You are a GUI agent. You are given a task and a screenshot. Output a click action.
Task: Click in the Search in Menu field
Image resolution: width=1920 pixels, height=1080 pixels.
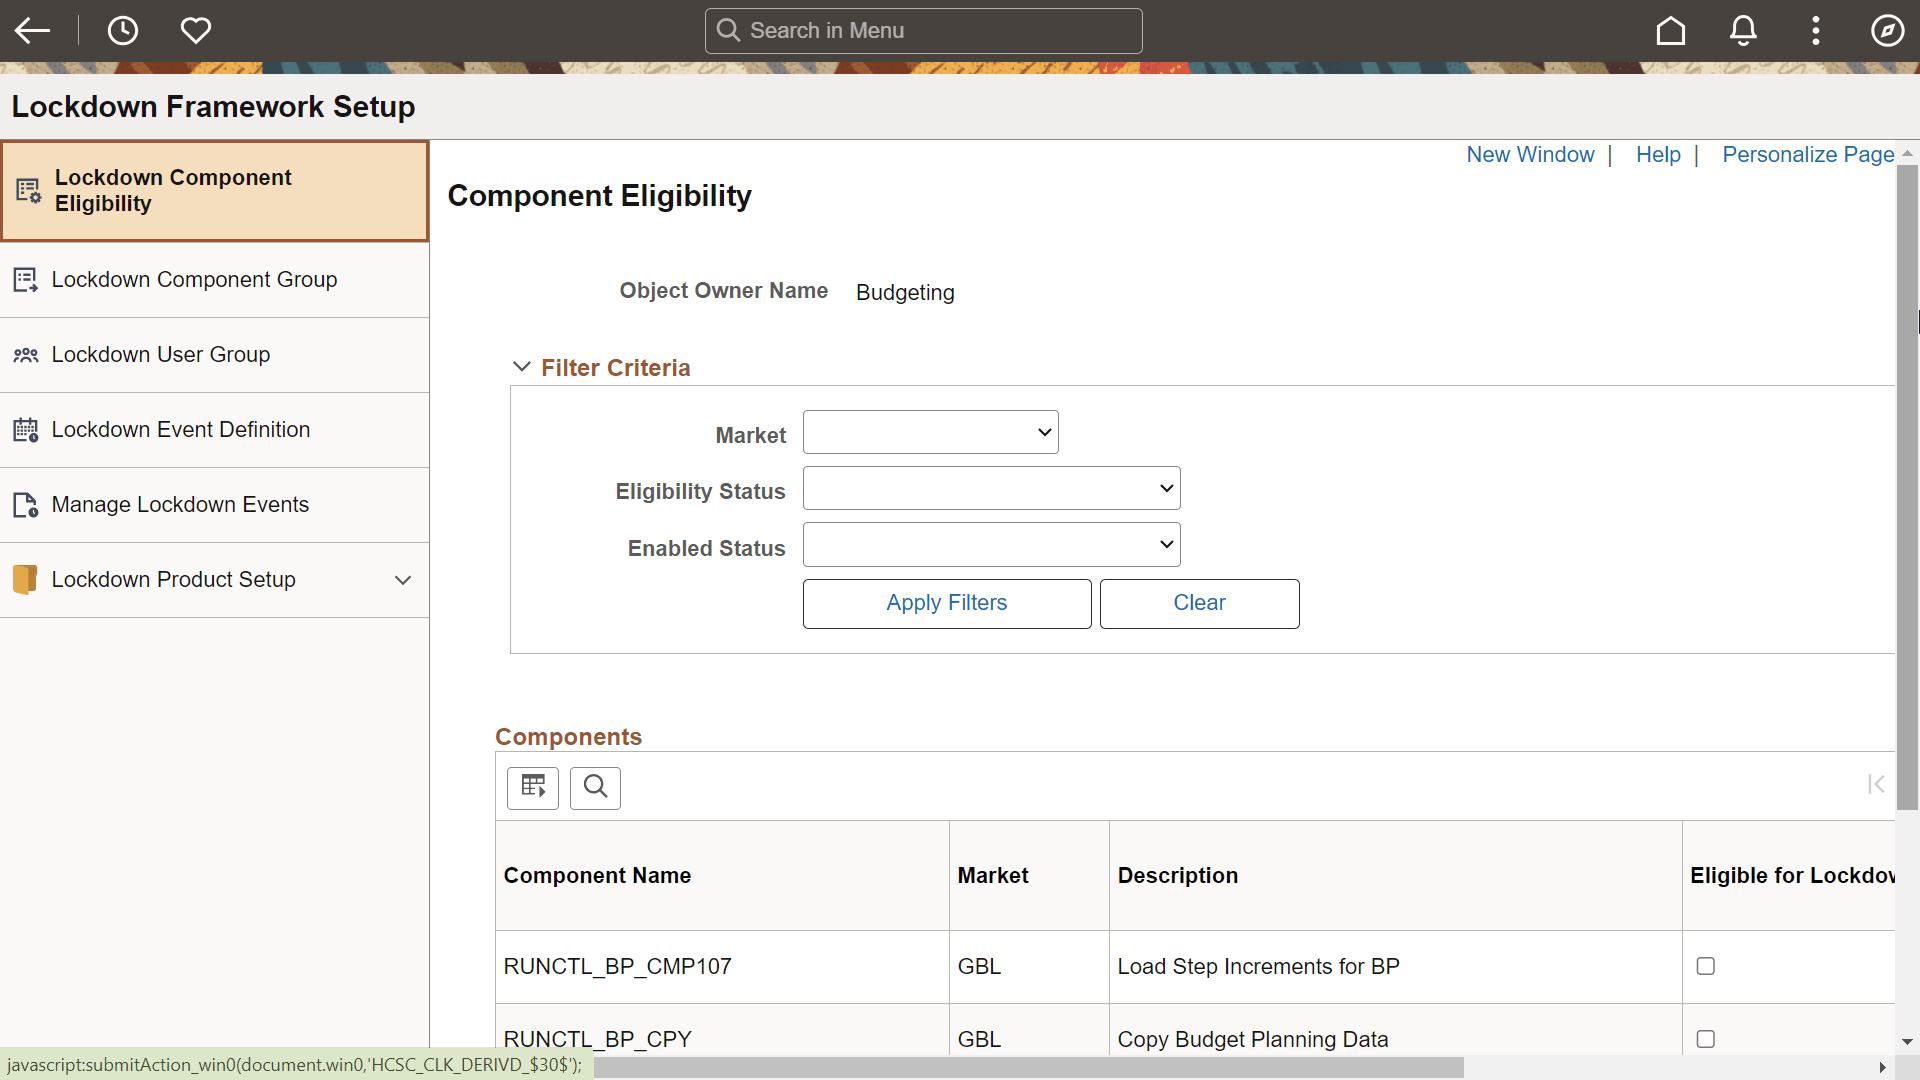tap(923, 31)
